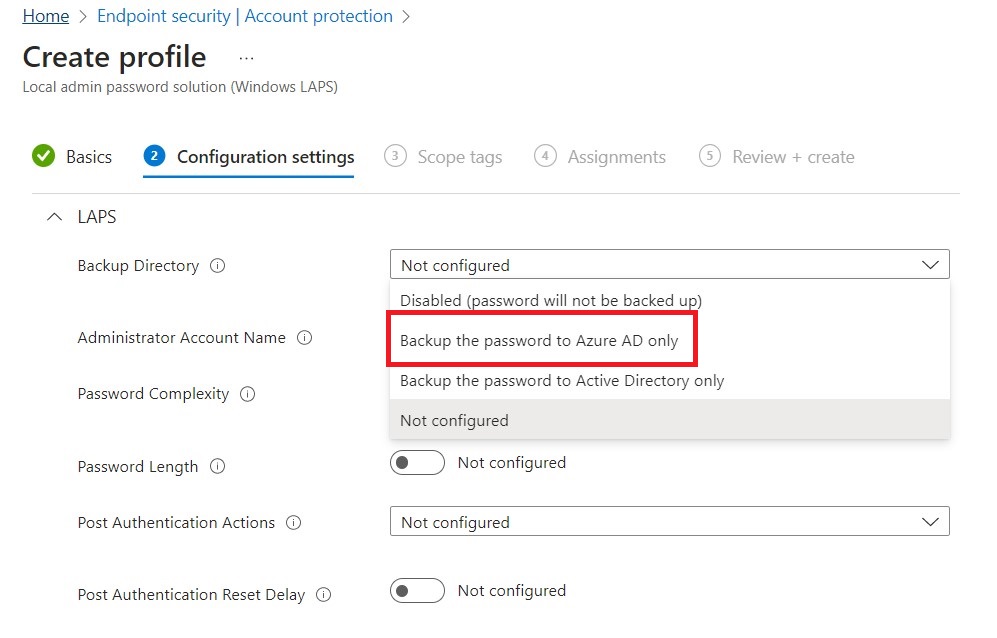Go to the Home breadcrumb link

point(46,17)
